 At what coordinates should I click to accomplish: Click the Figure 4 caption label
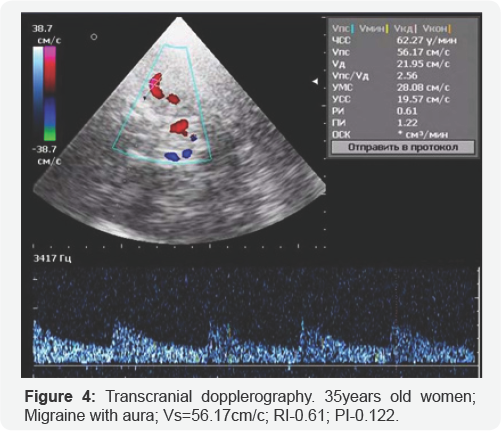click(x=60, y=397)
